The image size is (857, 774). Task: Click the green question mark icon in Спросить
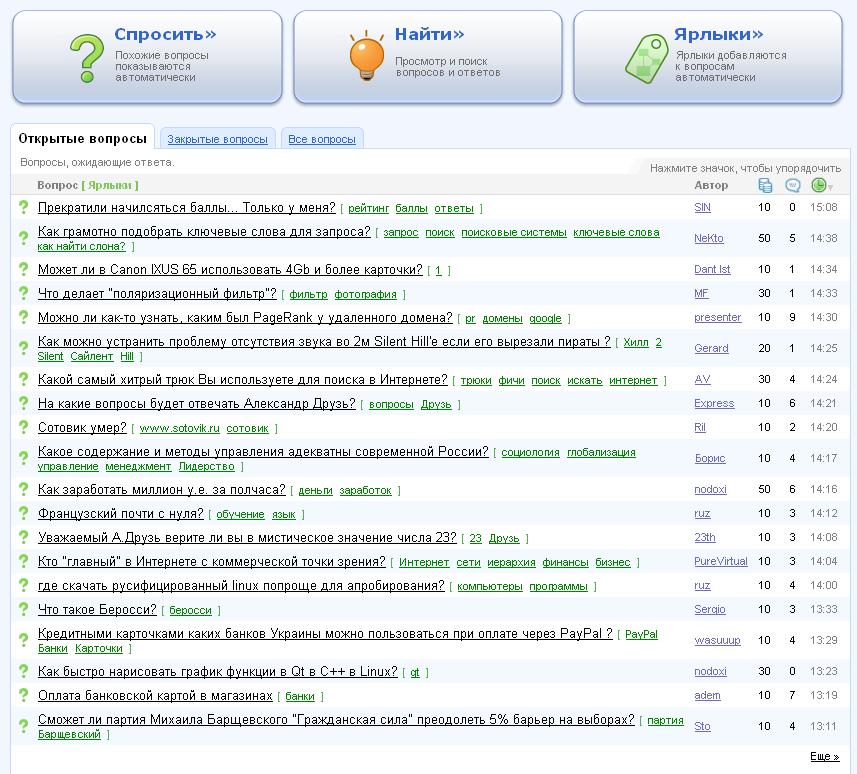[x=86, y=56]
